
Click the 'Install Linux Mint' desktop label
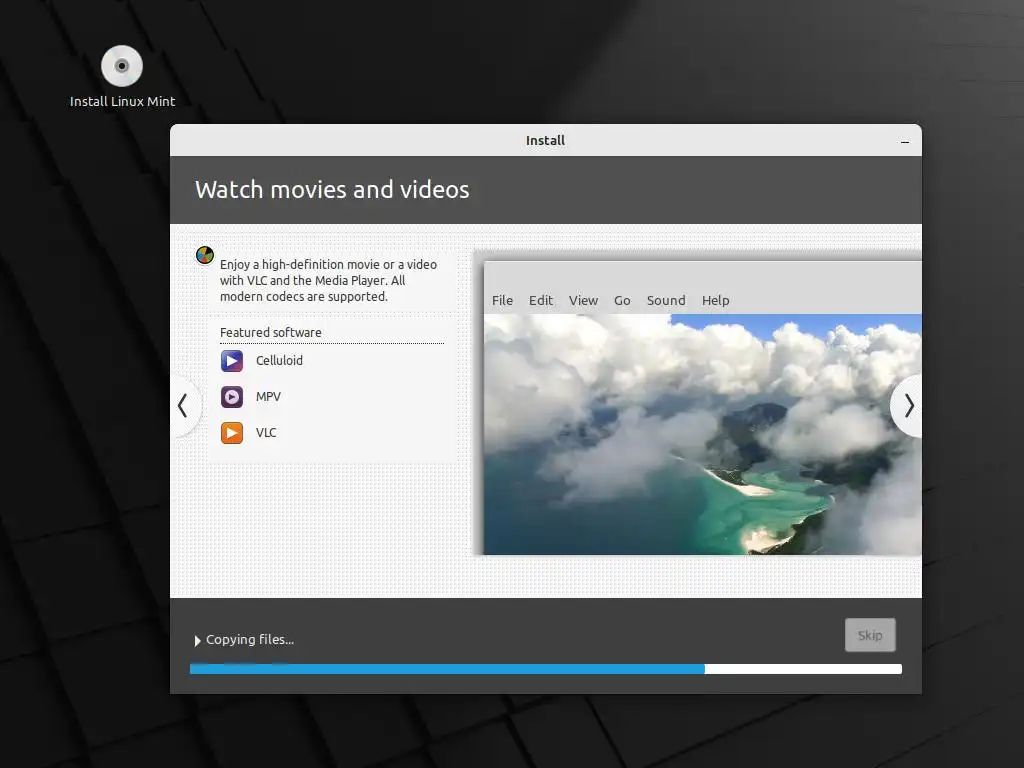pos(122,101)
